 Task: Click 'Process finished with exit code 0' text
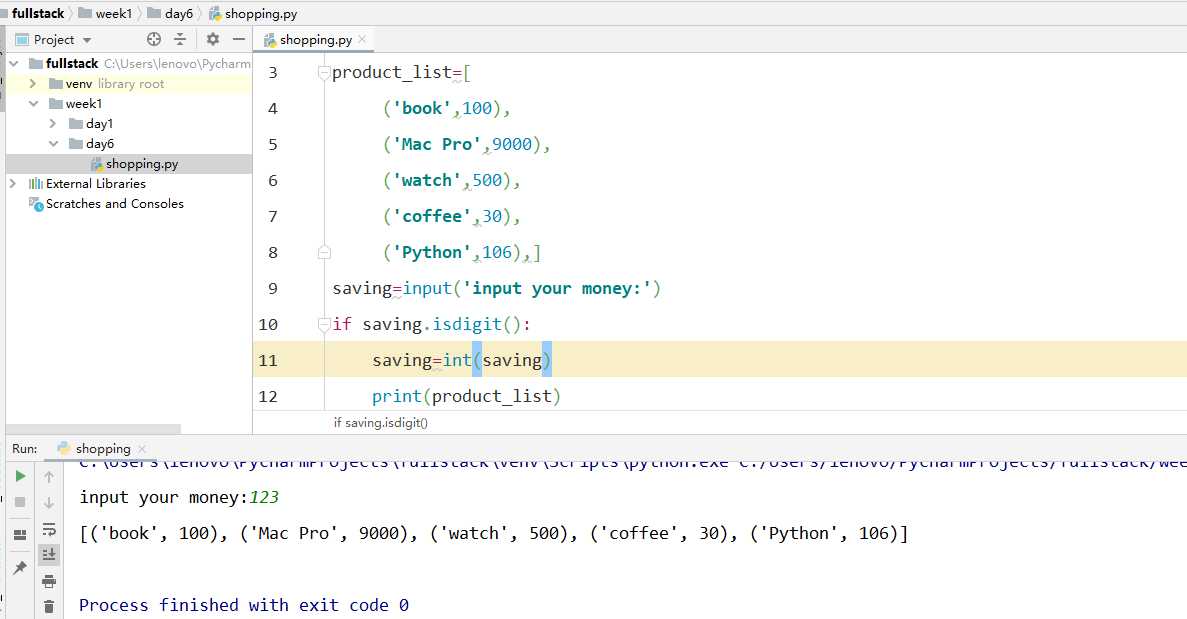[x=244, y=605]
